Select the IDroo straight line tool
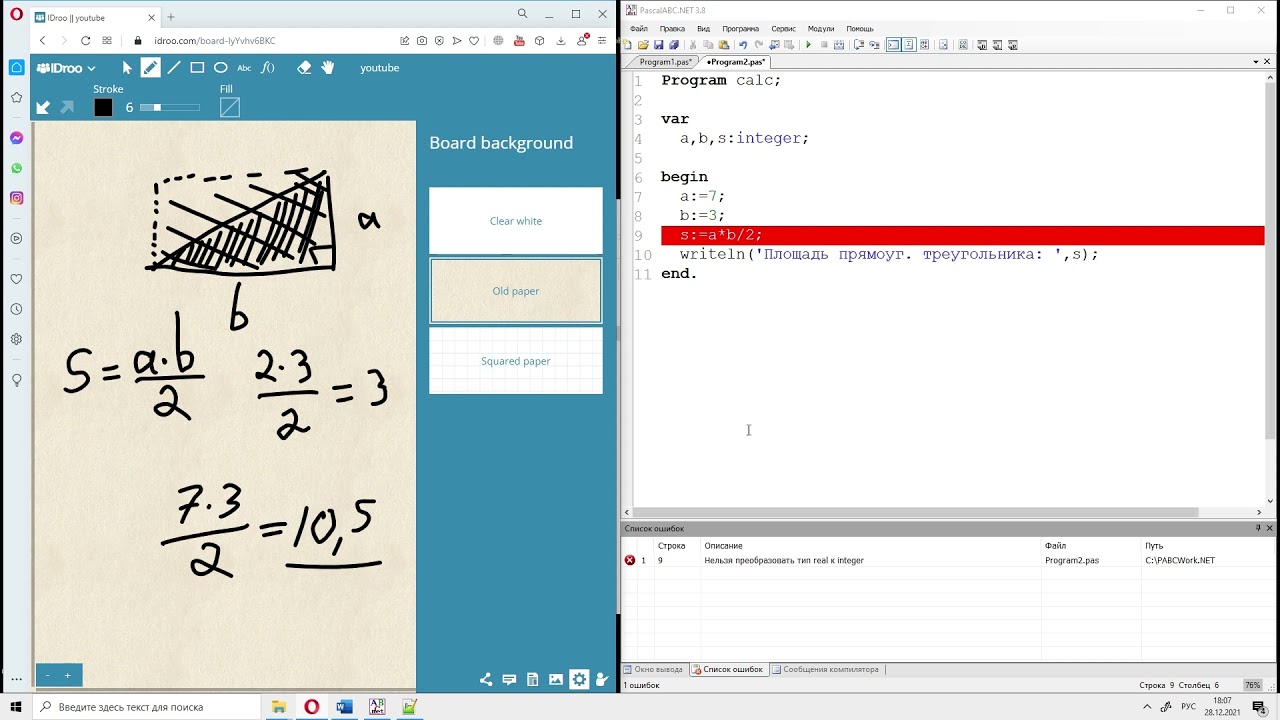The image size is (1280, 720). 174,68
